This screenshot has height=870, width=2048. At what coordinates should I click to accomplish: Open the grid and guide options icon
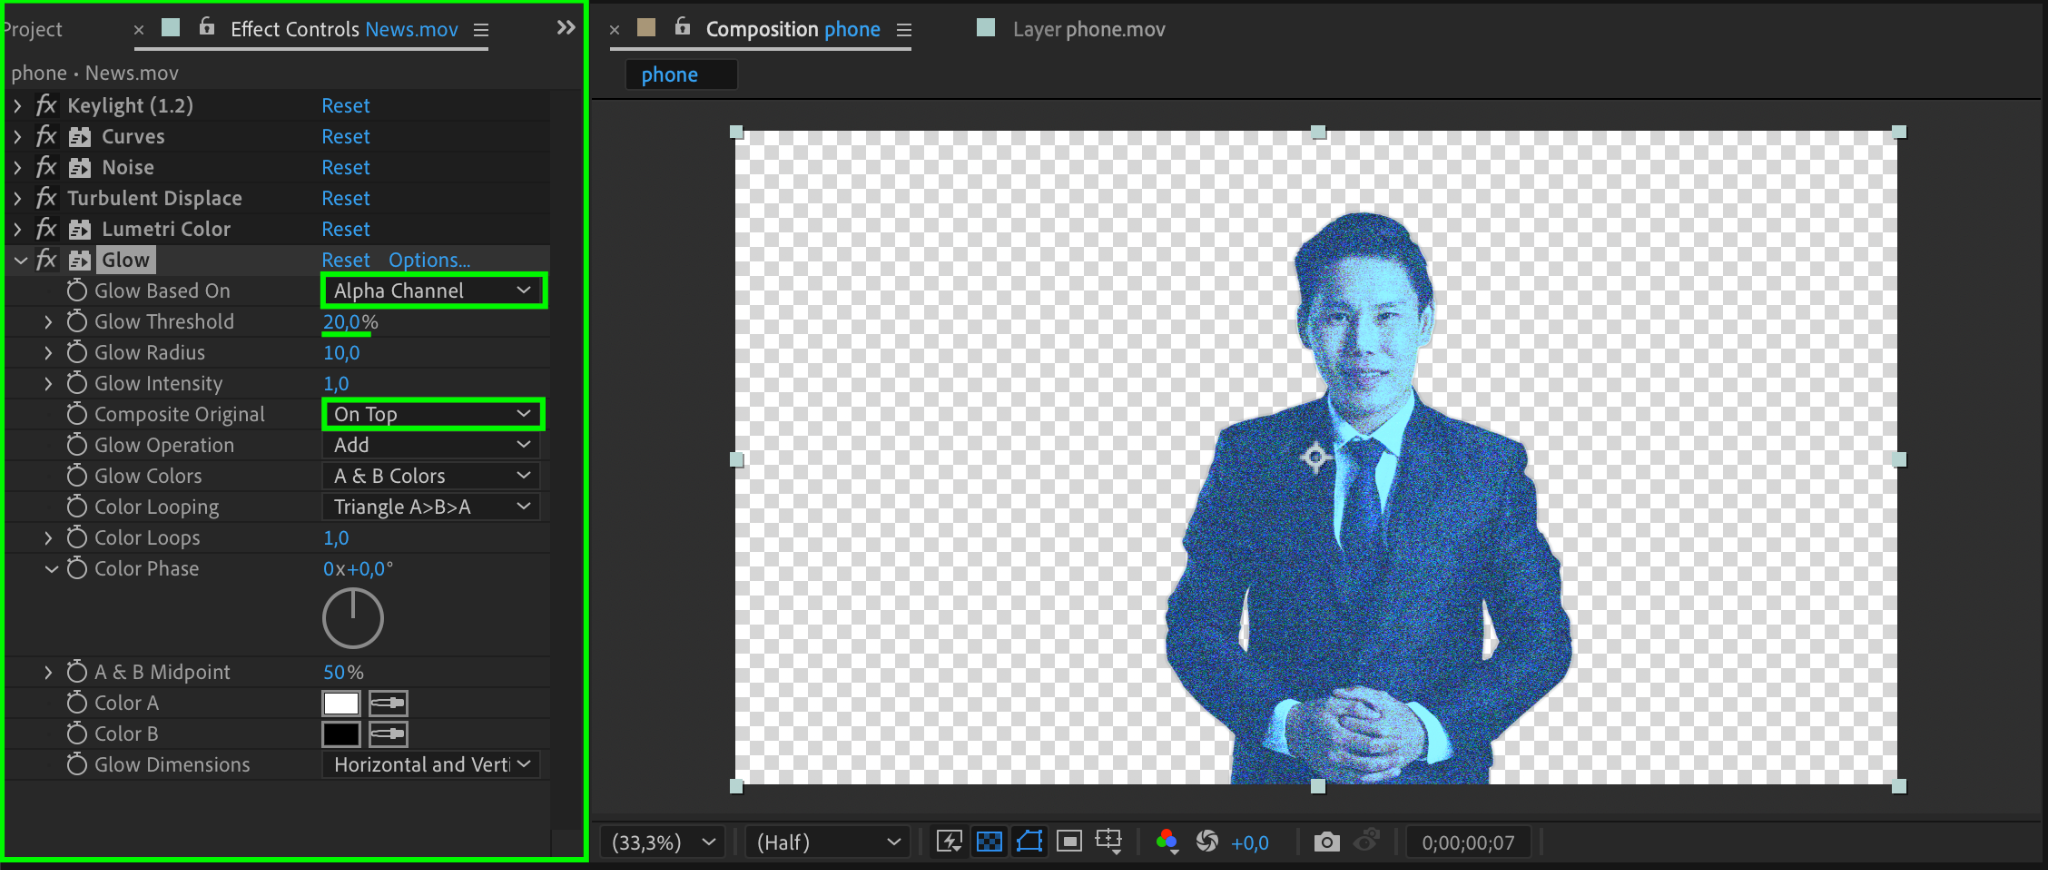1108,842
